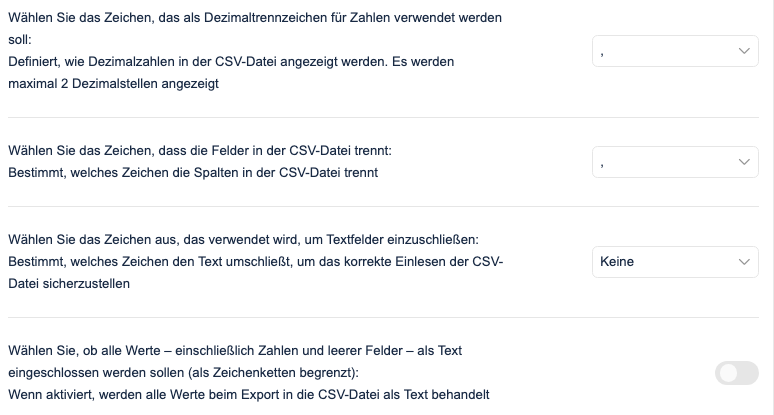Click the heading about enclosing Textfelder

243,240
